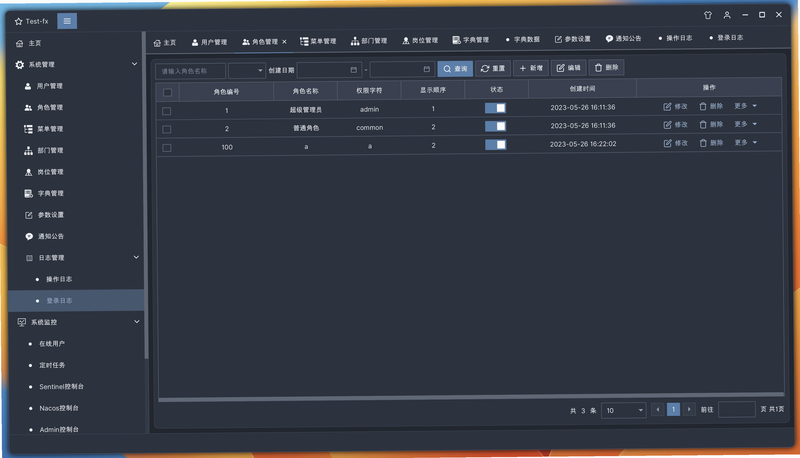Click the previous page arrow
Image resolution: width=800 pixels, height=458 pixels.
point(658,409)
